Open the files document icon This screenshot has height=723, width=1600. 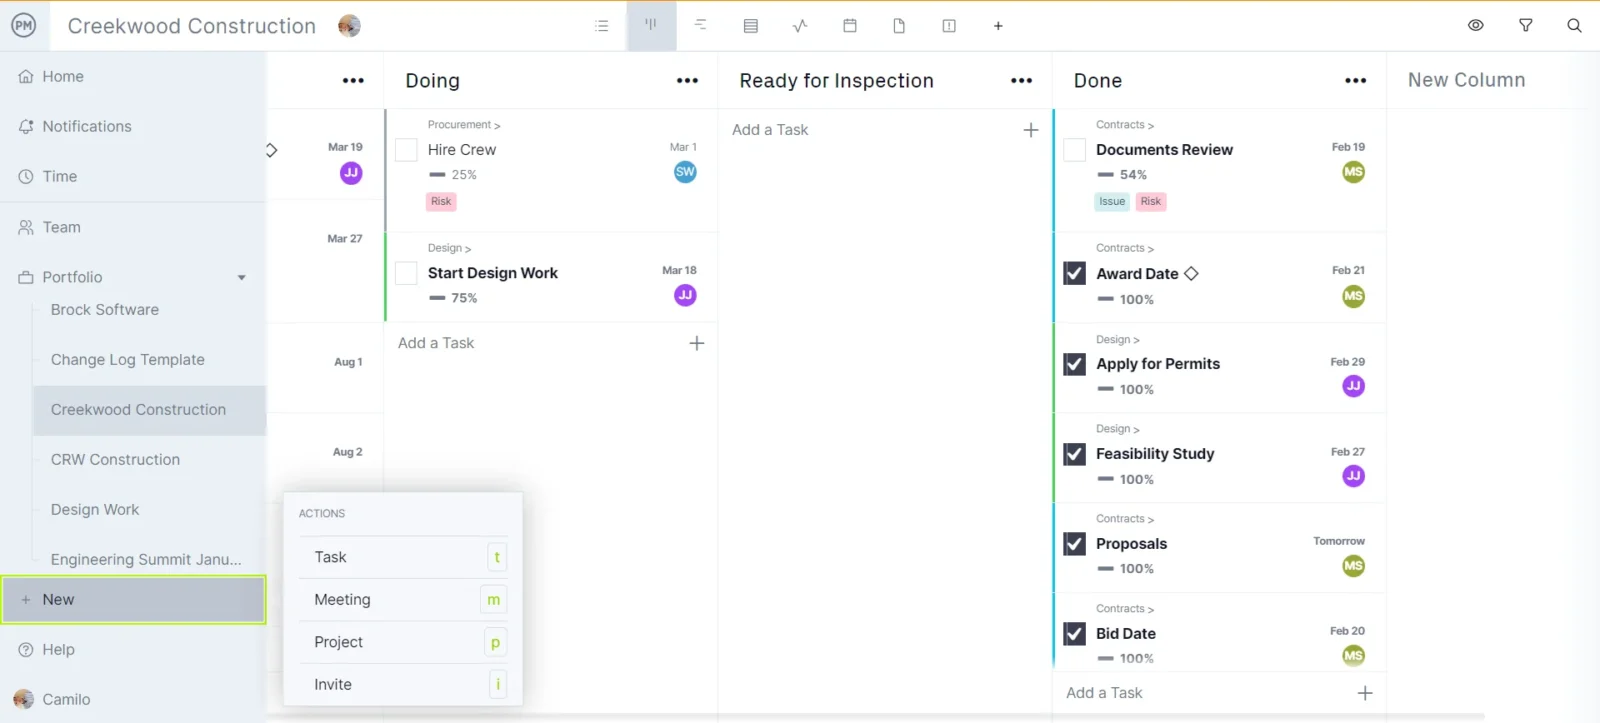(899, 26)
